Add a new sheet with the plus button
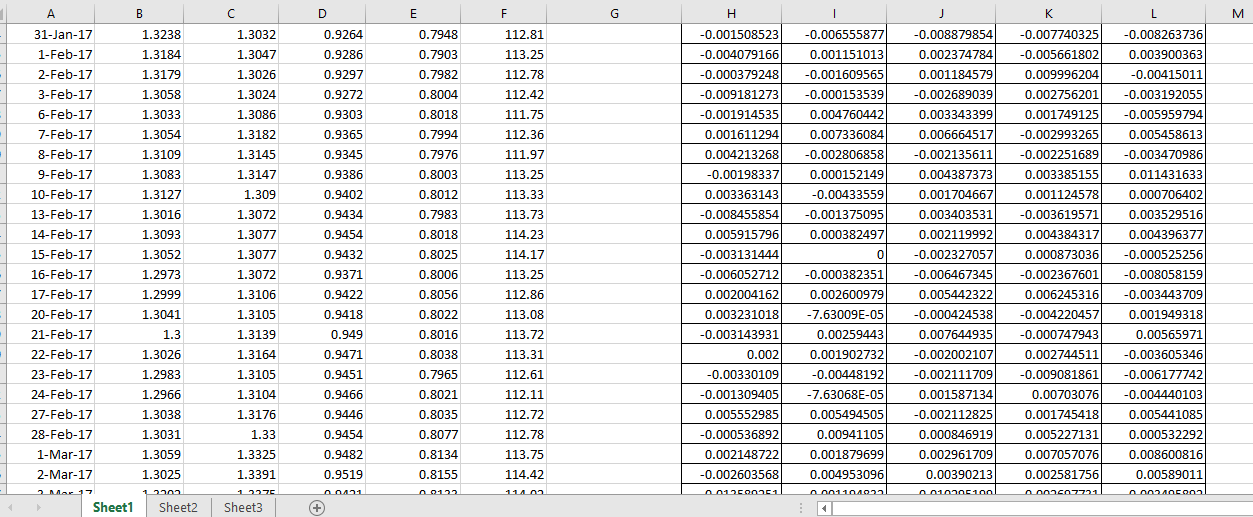This screenshot has height=517, width=1253. (317, 508)
